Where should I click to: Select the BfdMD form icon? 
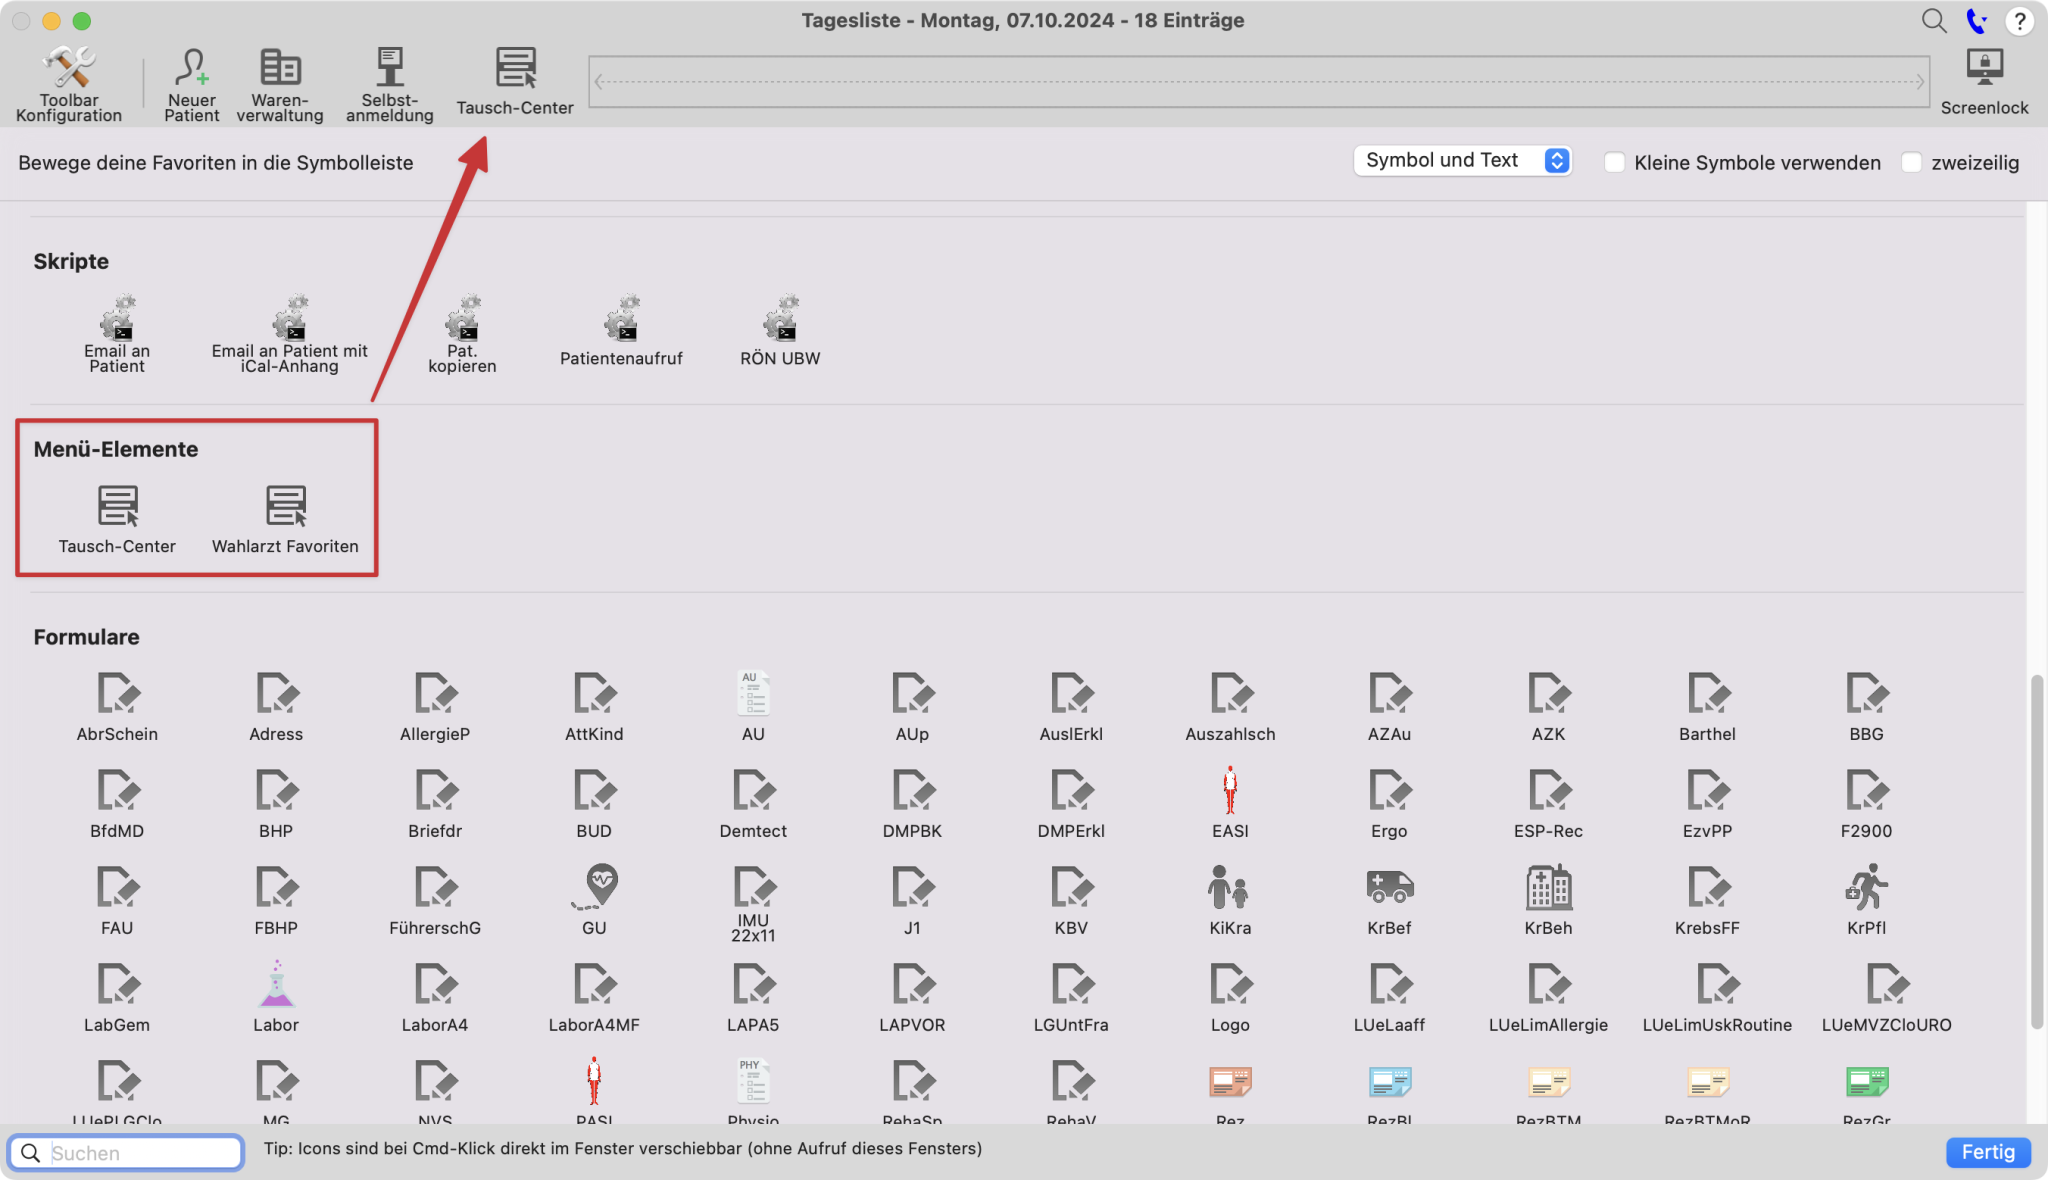(117, 803)
